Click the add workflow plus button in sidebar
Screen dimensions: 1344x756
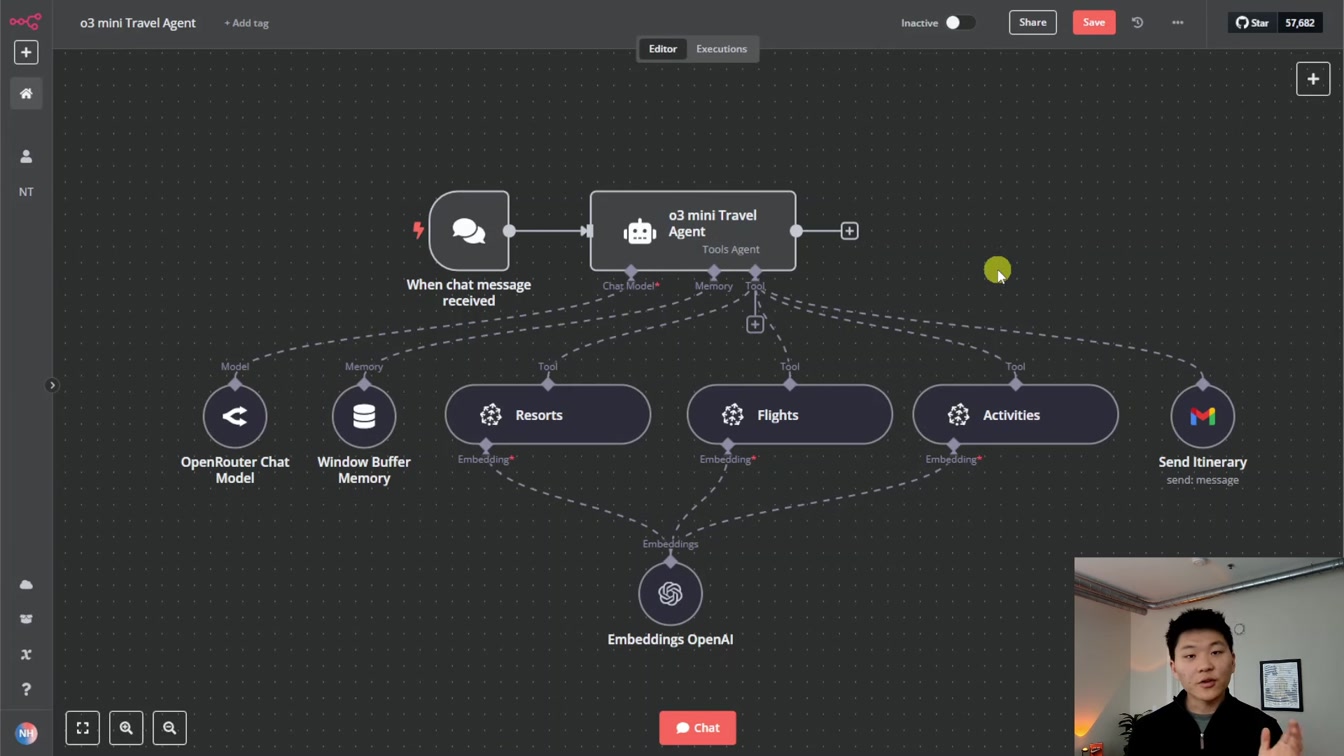click(x=26, y=52)
